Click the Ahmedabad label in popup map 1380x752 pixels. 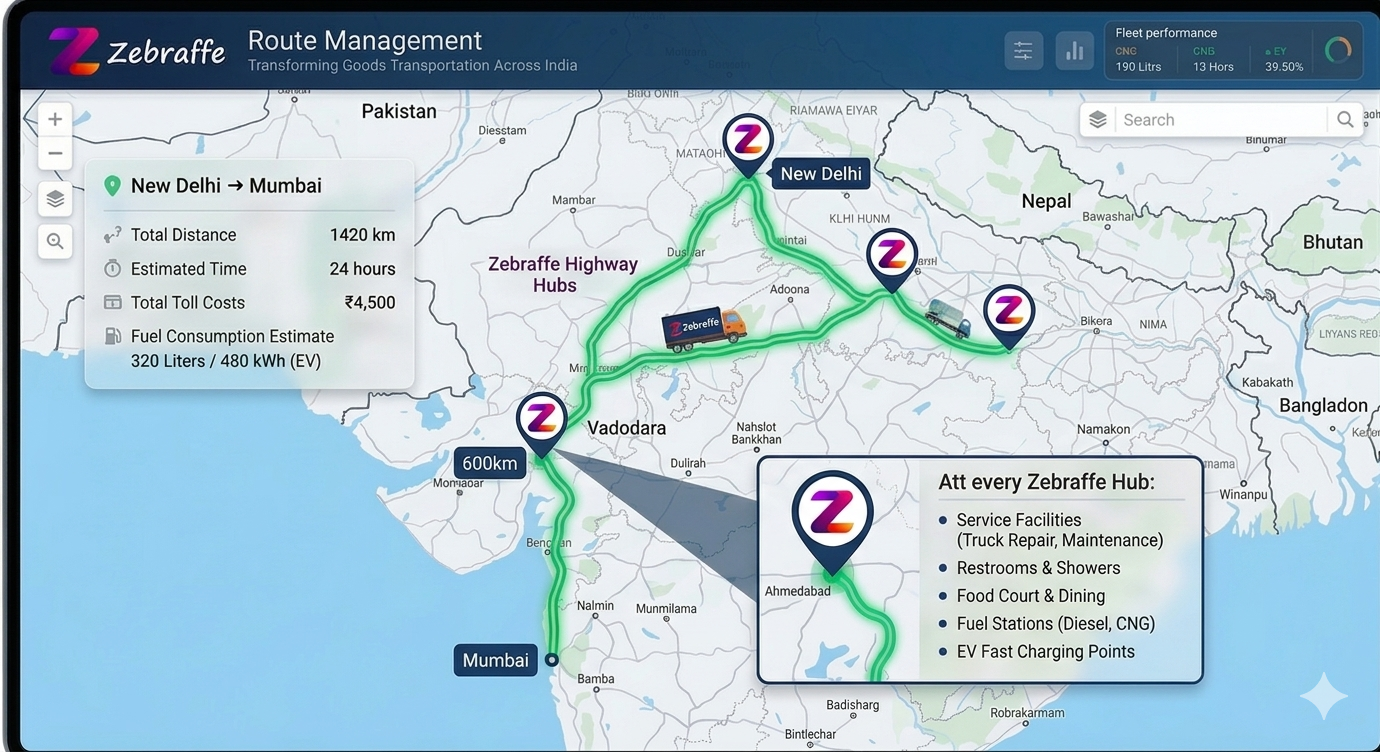(x=797, y=591)
